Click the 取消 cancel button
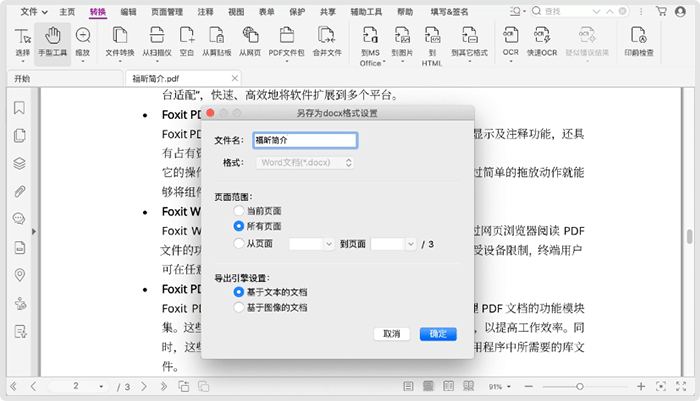700x401 pixels. pos(392,334)
